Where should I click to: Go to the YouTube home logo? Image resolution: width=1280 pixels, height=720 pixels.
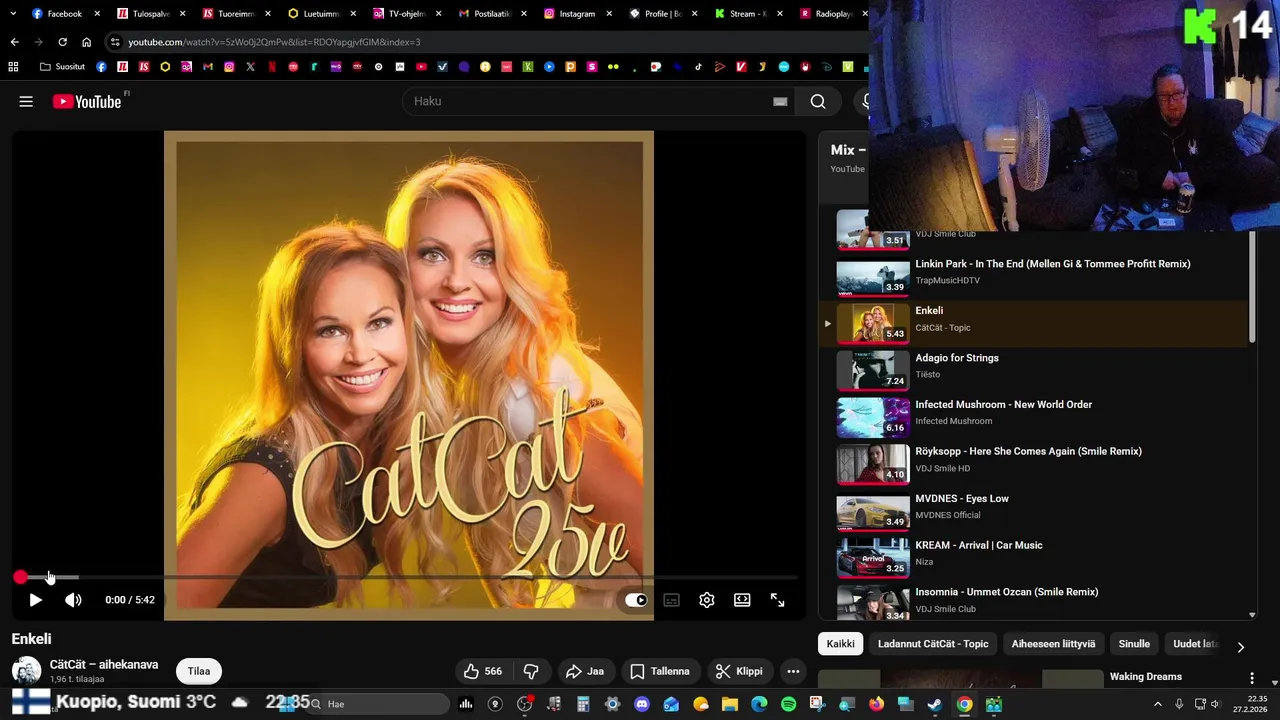click(x=86, y=101)
